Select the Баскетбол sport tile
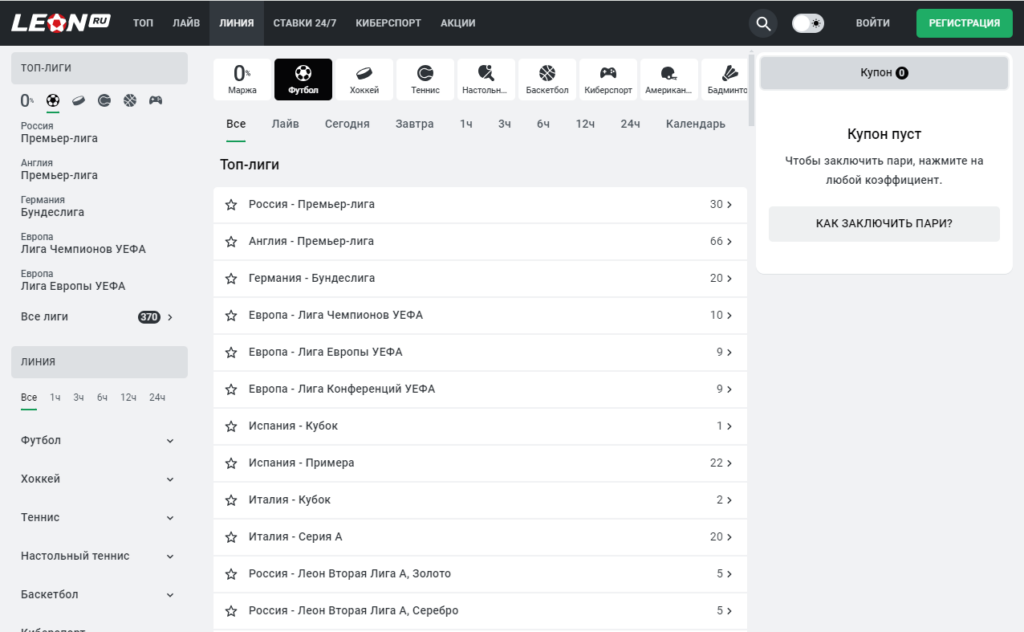This screenshot has height=632, width=1024. click(x=547, y=80)
